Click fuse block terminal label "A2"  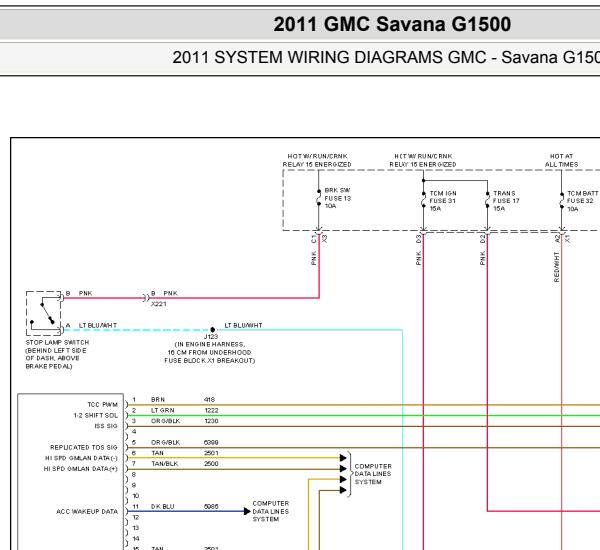tap(557, 239)
